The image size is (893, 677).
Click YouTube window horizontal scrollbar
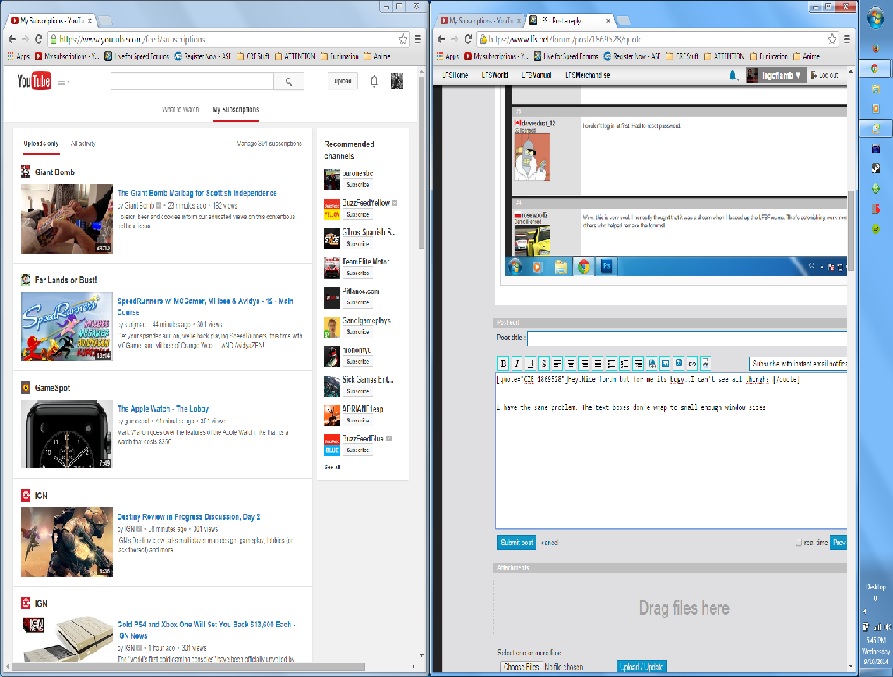point(188,666)
